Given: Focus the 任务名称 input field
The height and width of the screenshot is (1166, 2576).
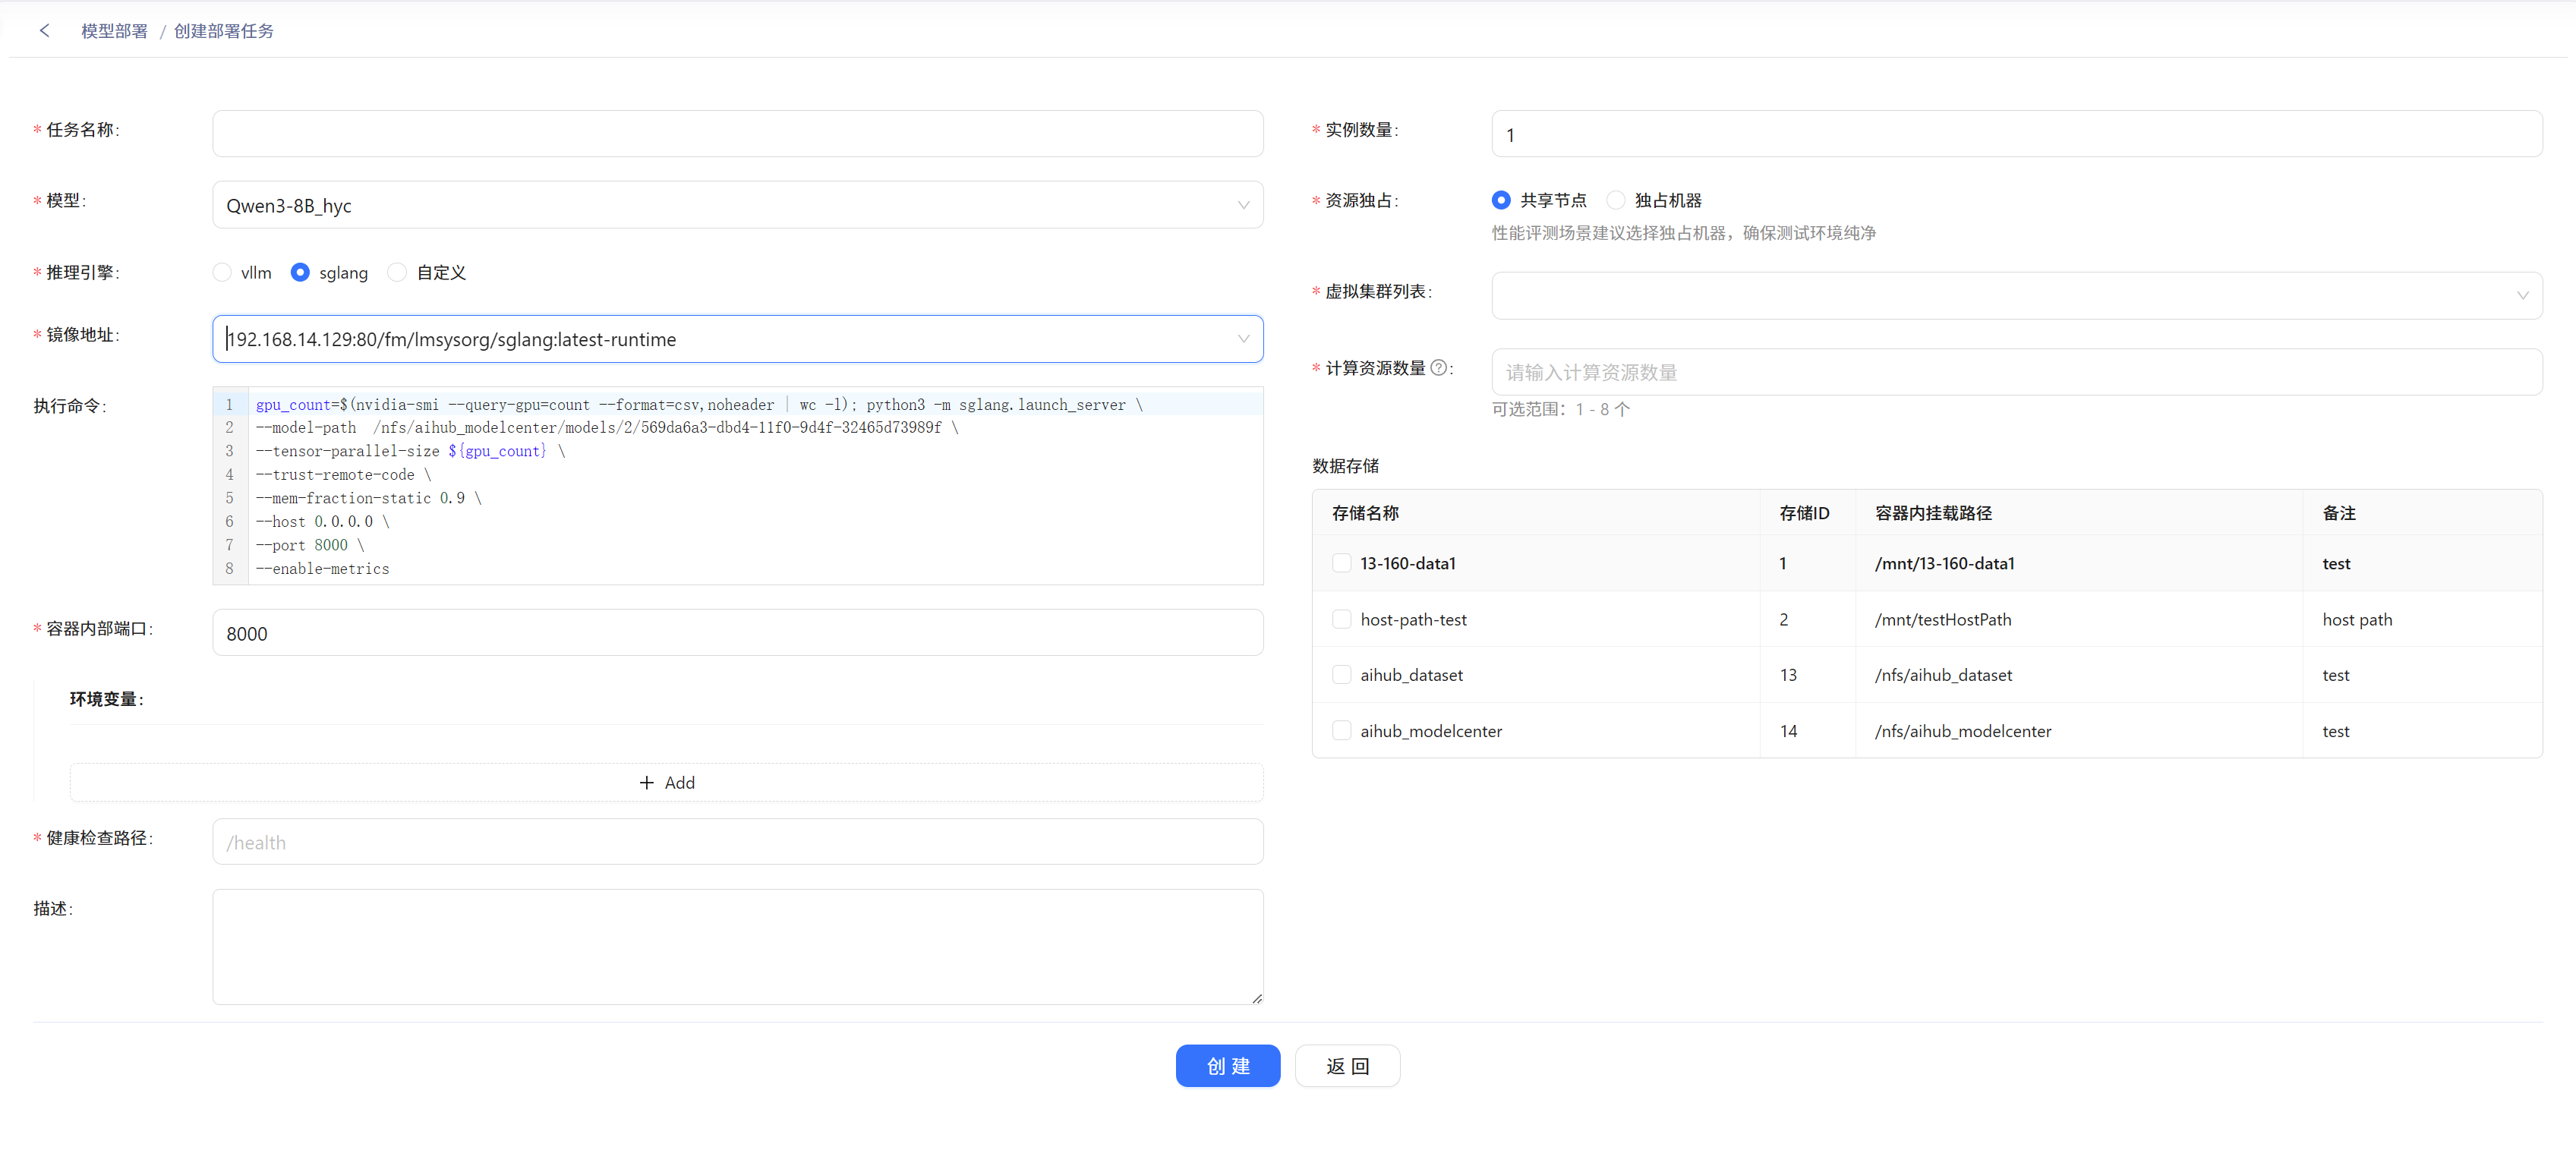Looking at the screenshot, I should tap(738, 134).
